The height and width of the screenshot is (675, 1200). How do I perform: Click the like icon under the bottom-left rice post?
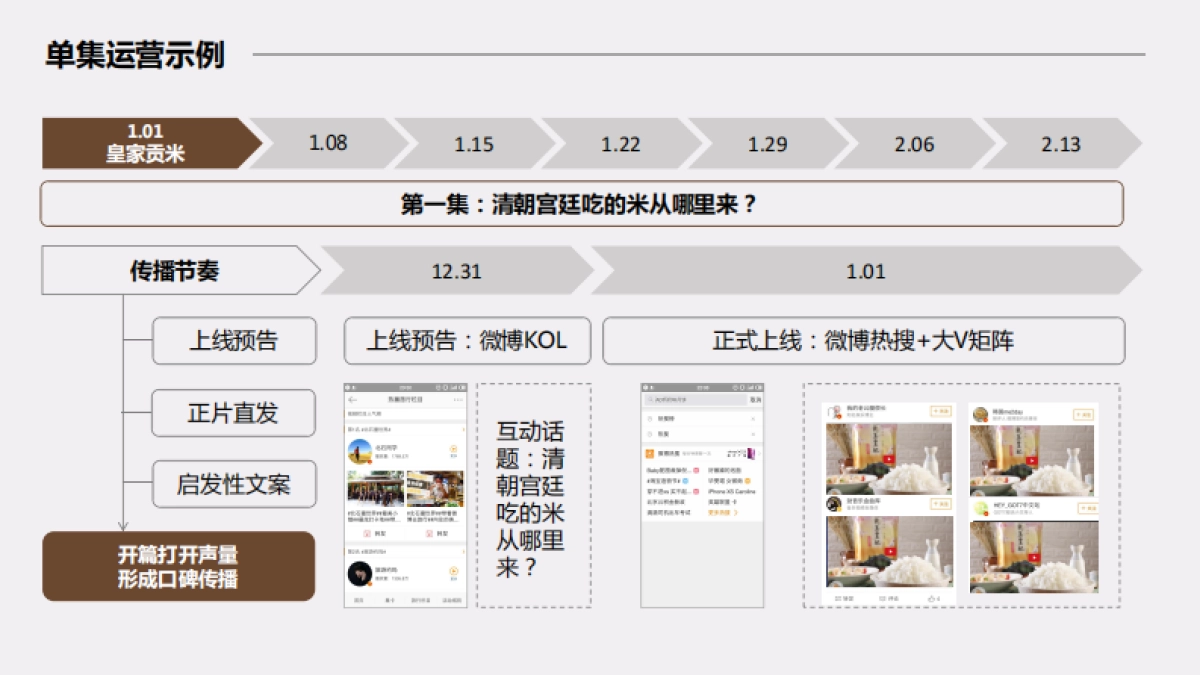click(x=932, y=597)
